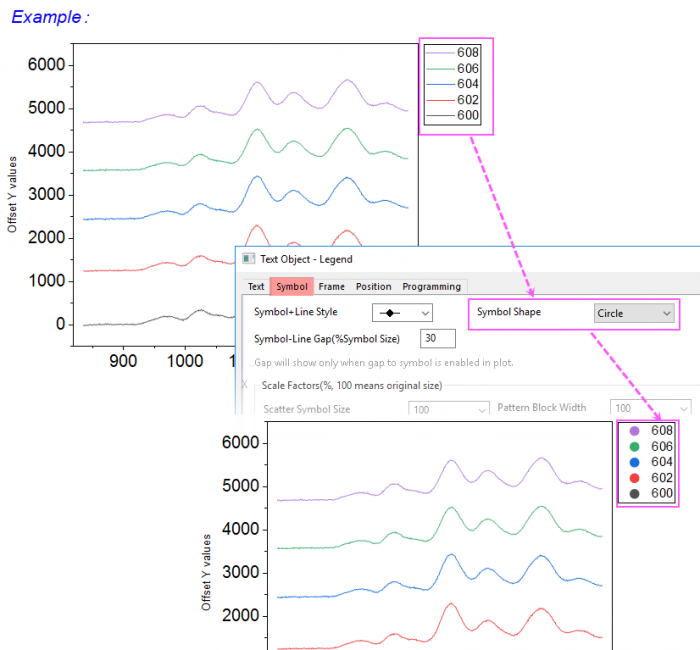Click green line entry 606 in top legend

coord(455,68)
